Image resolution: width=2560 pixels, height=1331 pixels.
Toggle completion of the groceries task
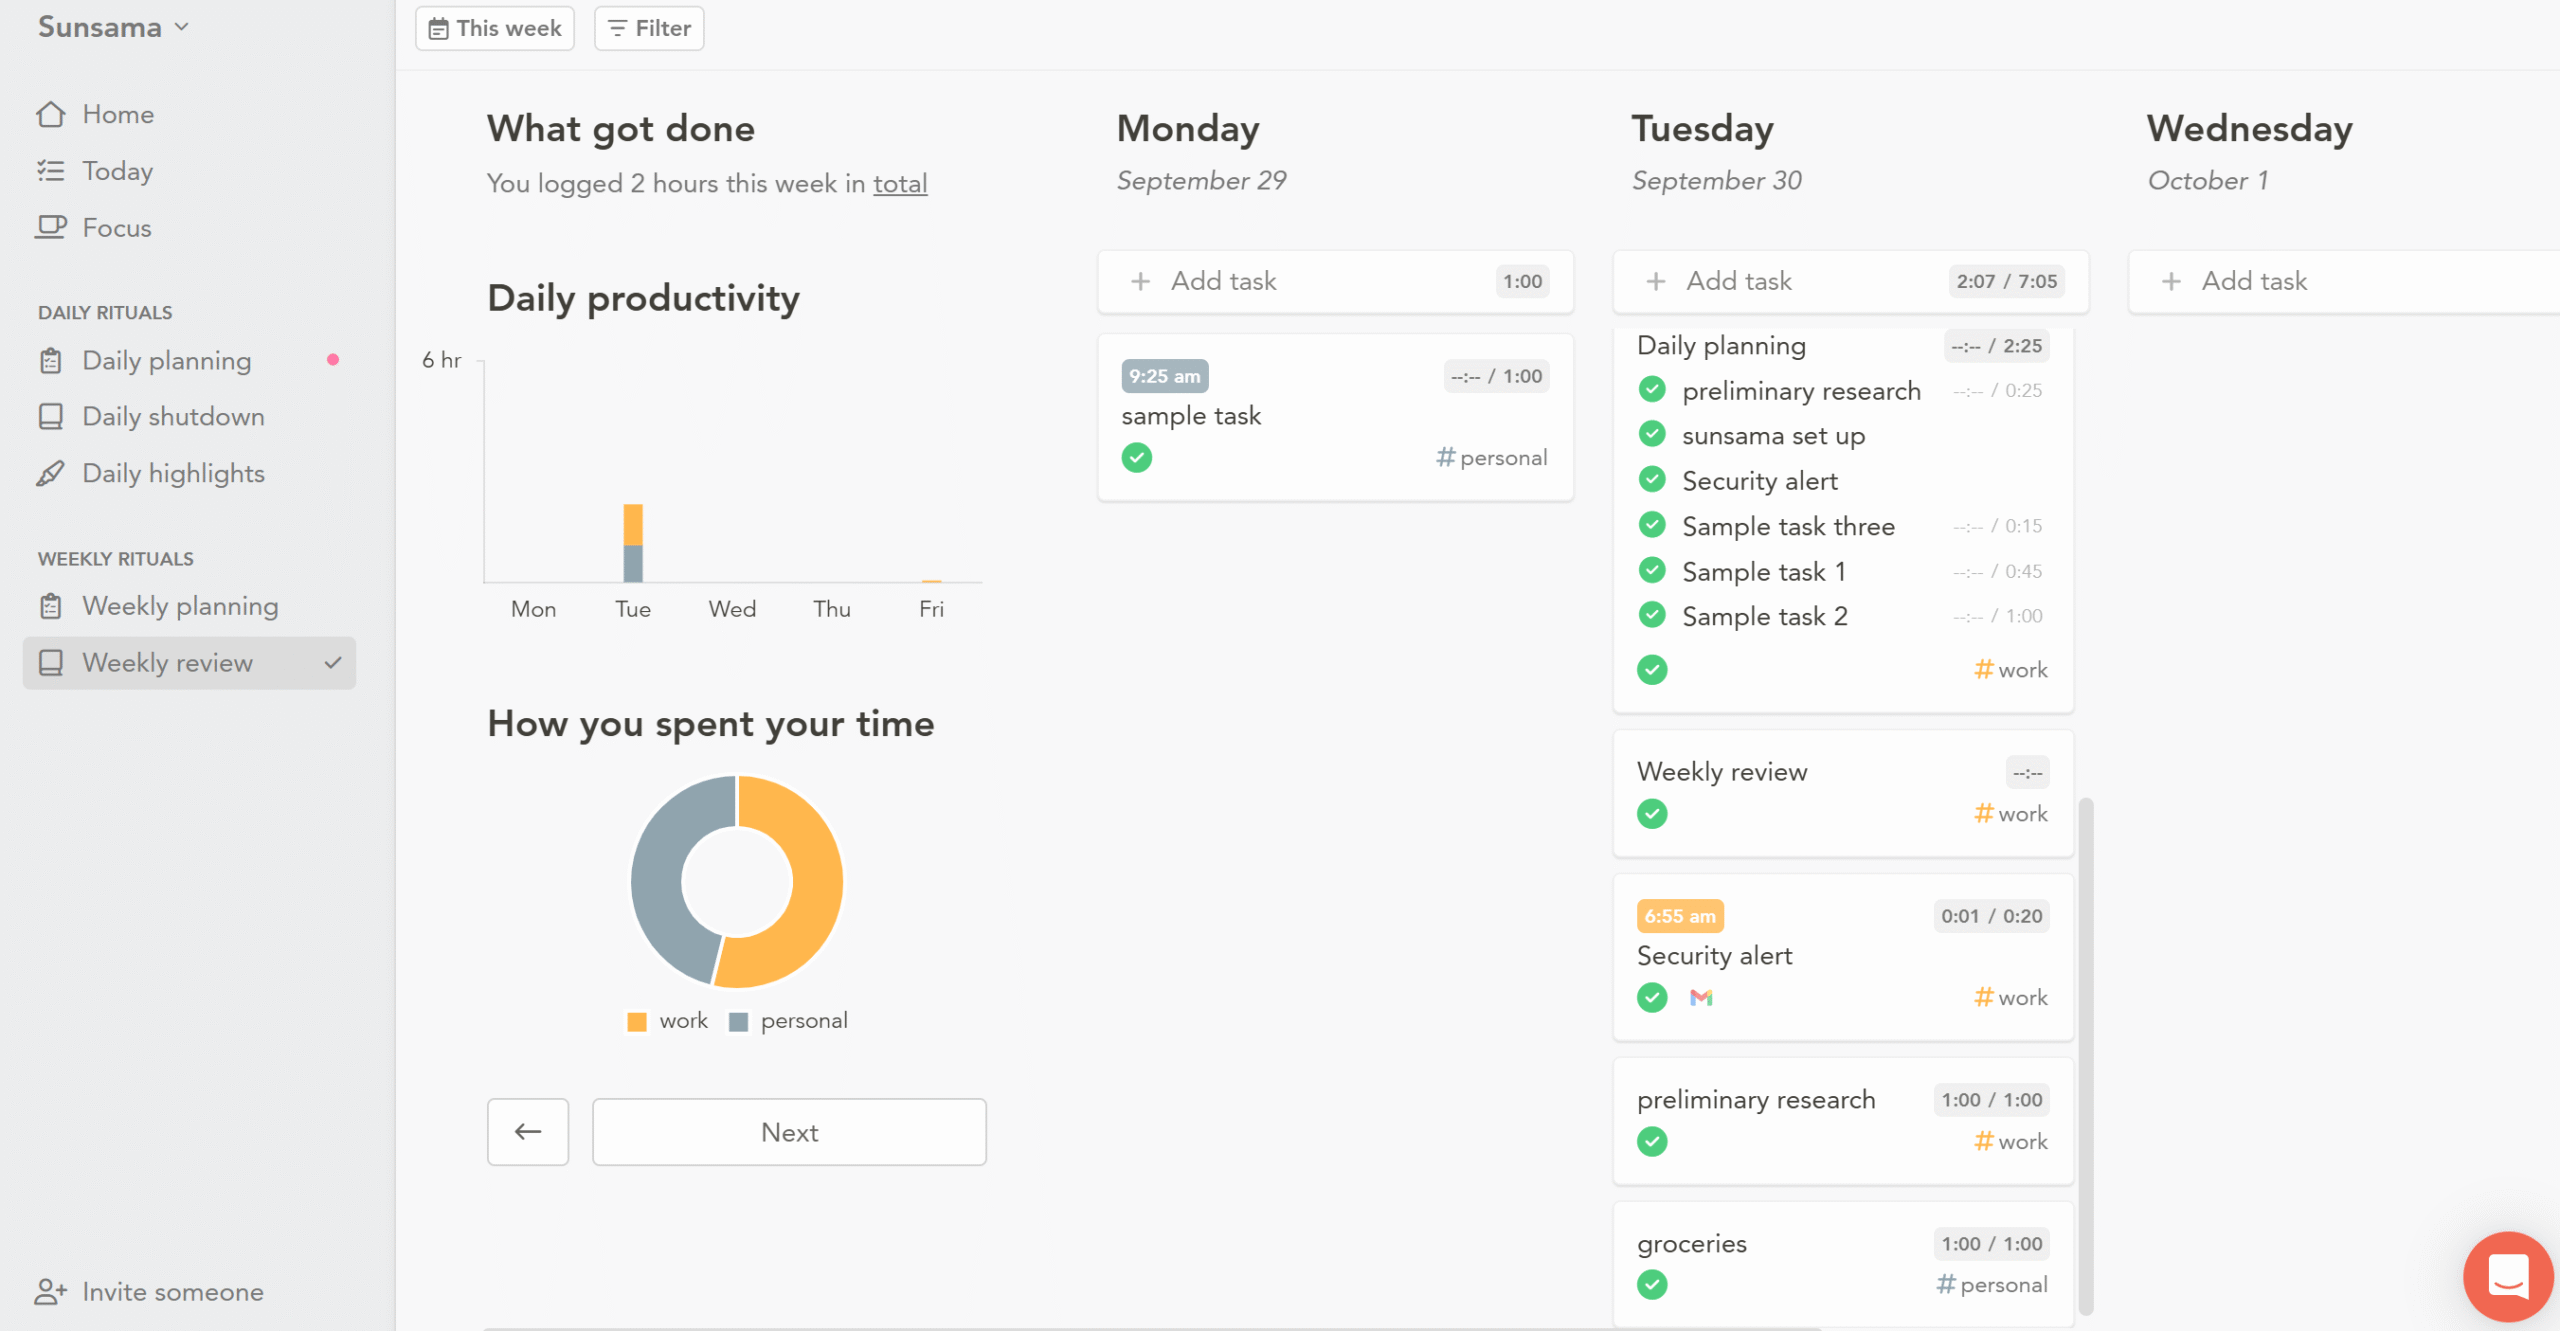[x=1652, y=1285]
